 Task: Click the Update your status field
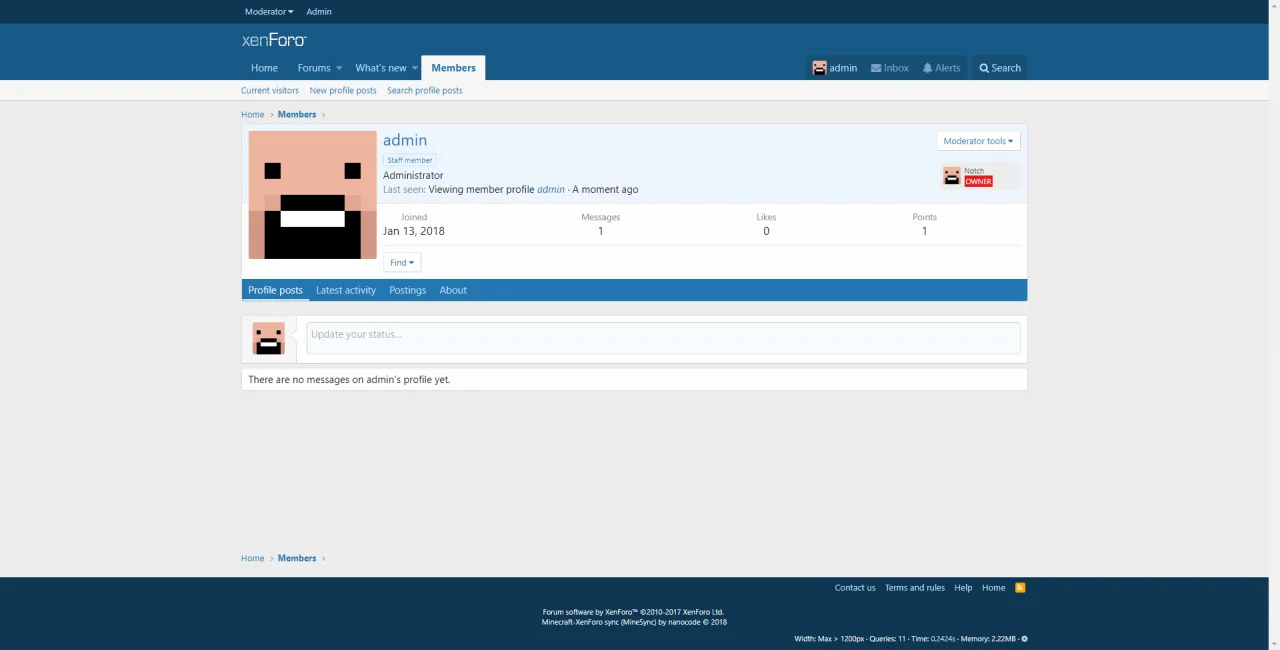662,335
